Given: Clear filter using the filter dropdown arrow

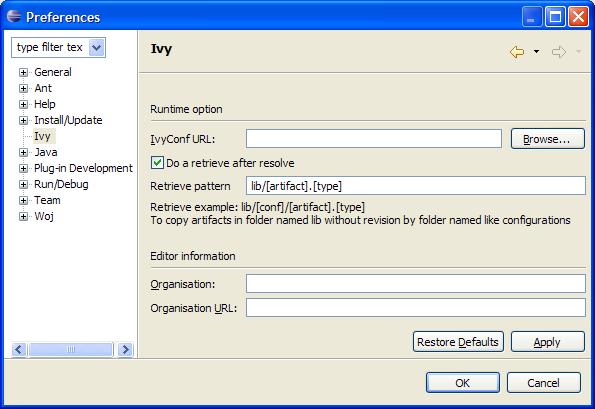Looking at the screenshot, I should (x=96, y=48).
